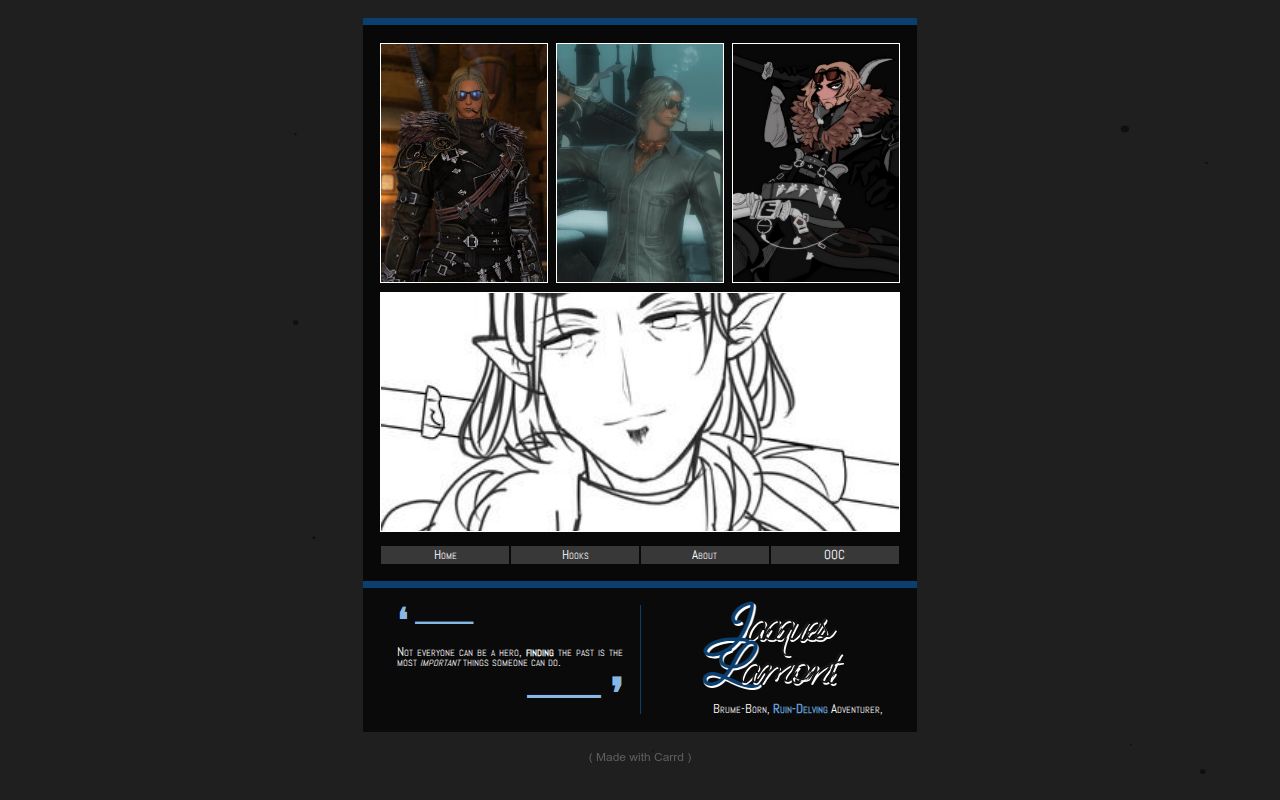The image size is (1280, 800).
Task: Open the underwater grey-shirt character screenshot
Action: pyautogui.click(x=640, y=163)
